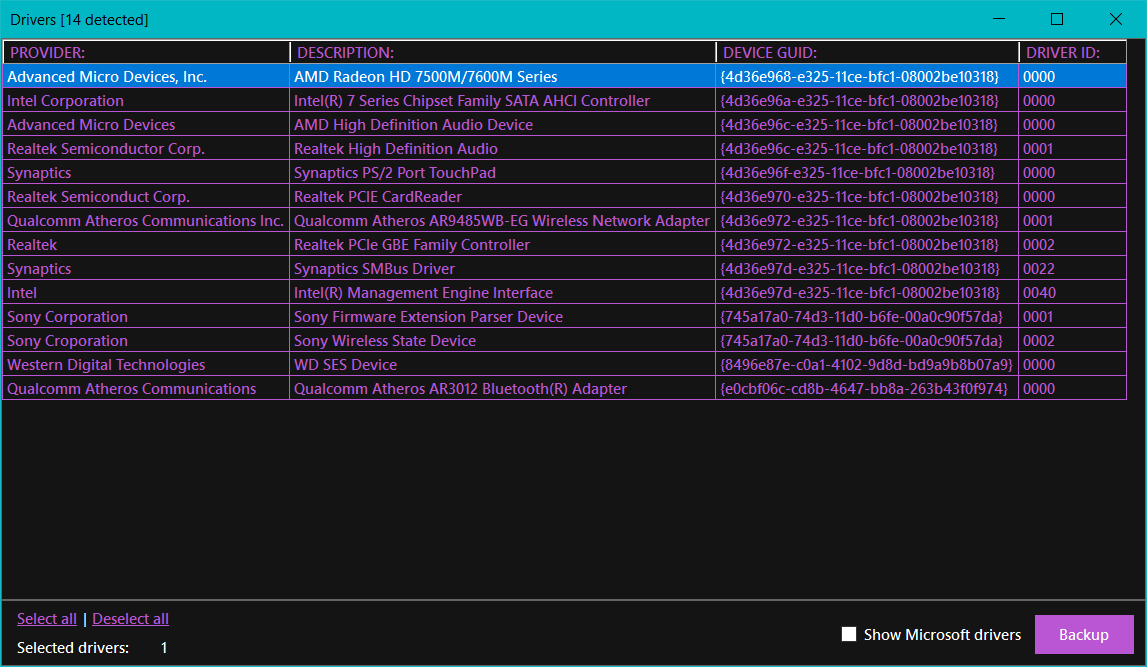
Task: Click GUID {4d36e970-e325-11ce-bfc1-08002be10318}
Action: [867, 197]
